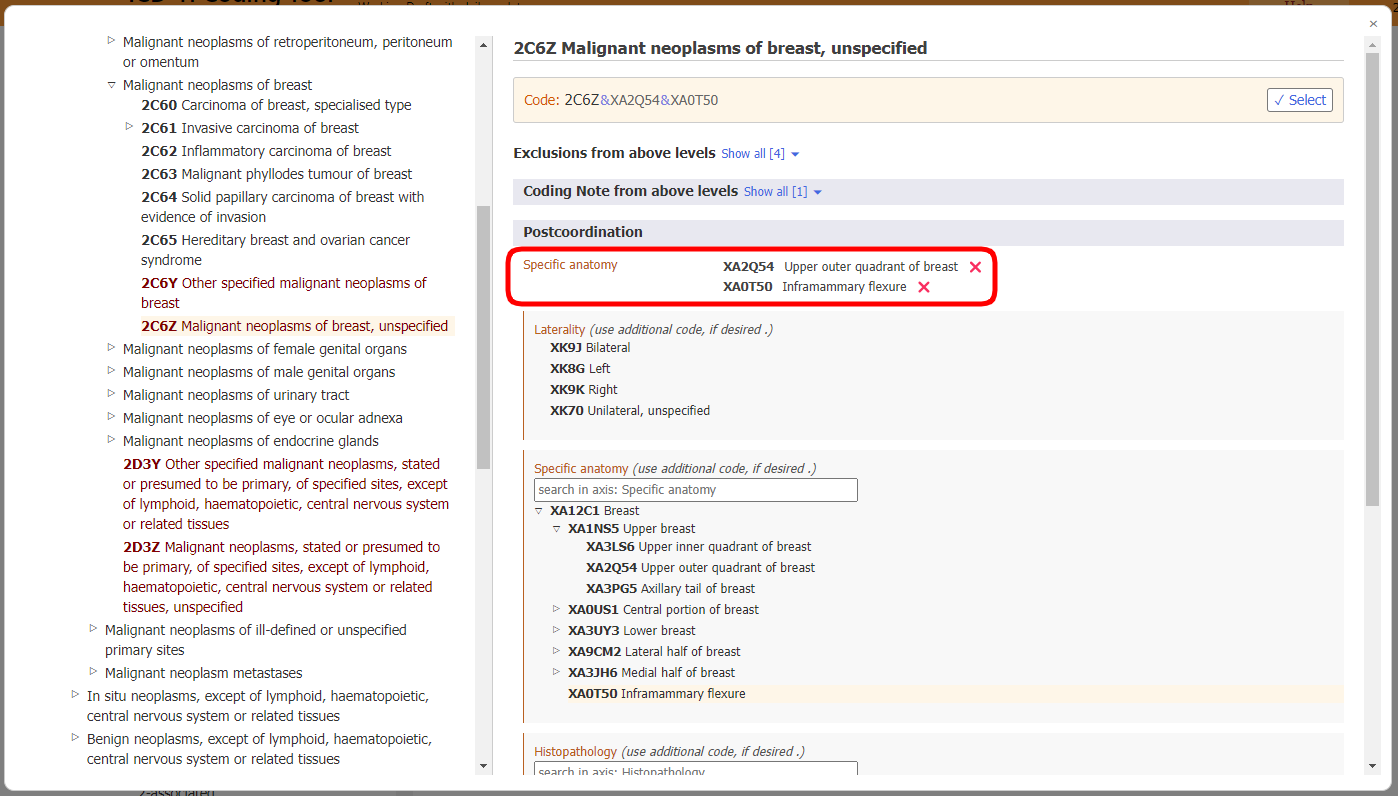The width and height of the screenshot is (1398, 796).
Task: Click the up arrow of the right scrollbar
Action: (x=1372, y=44)
